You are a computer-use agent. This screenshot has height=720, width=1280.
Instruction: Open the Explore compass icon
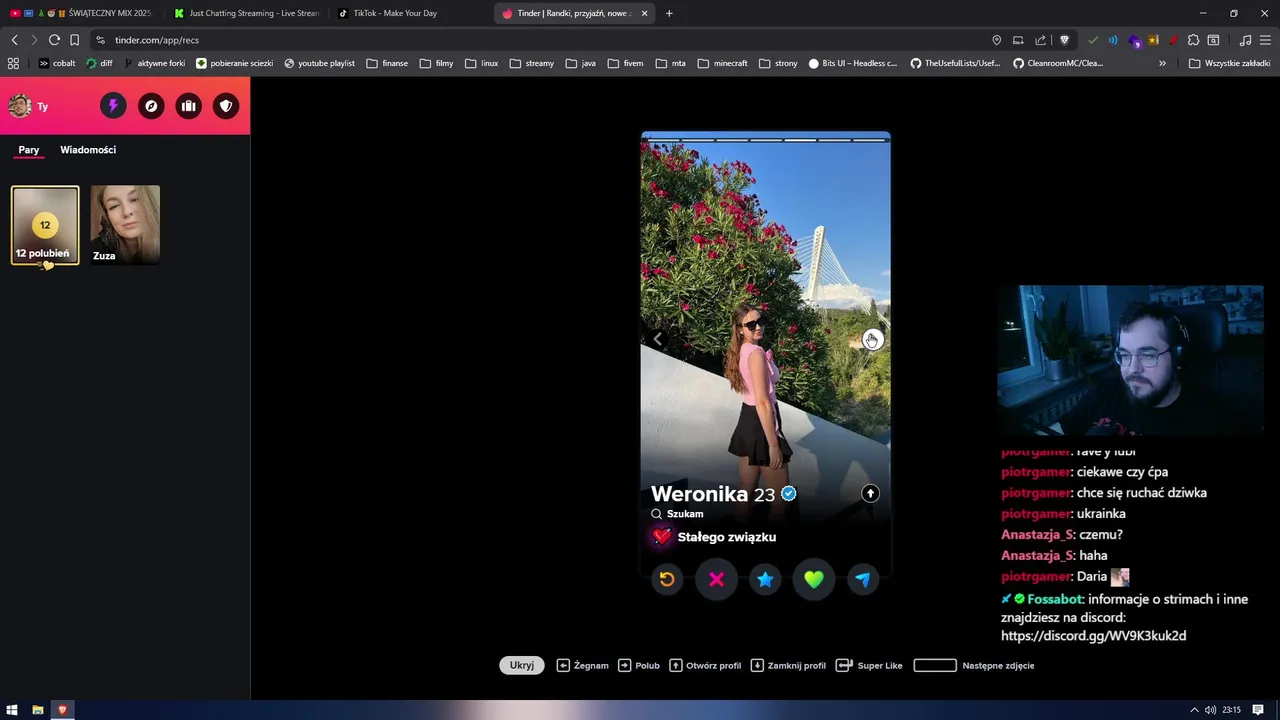tap(151, 106)
